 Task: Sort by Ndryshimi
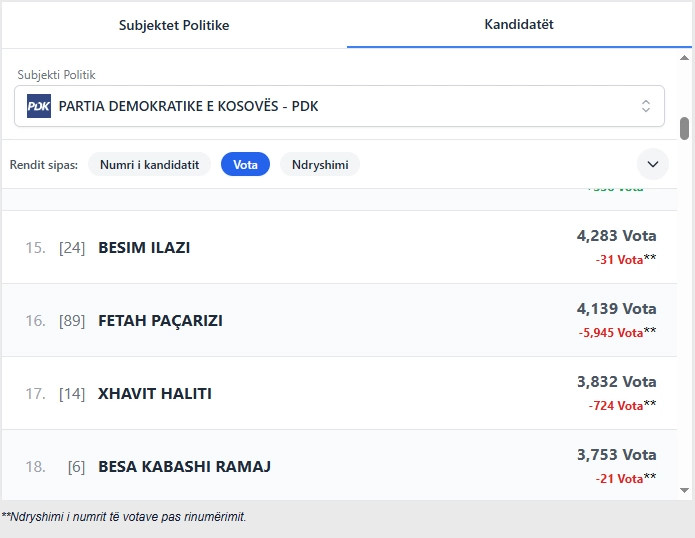click(320, 164)
